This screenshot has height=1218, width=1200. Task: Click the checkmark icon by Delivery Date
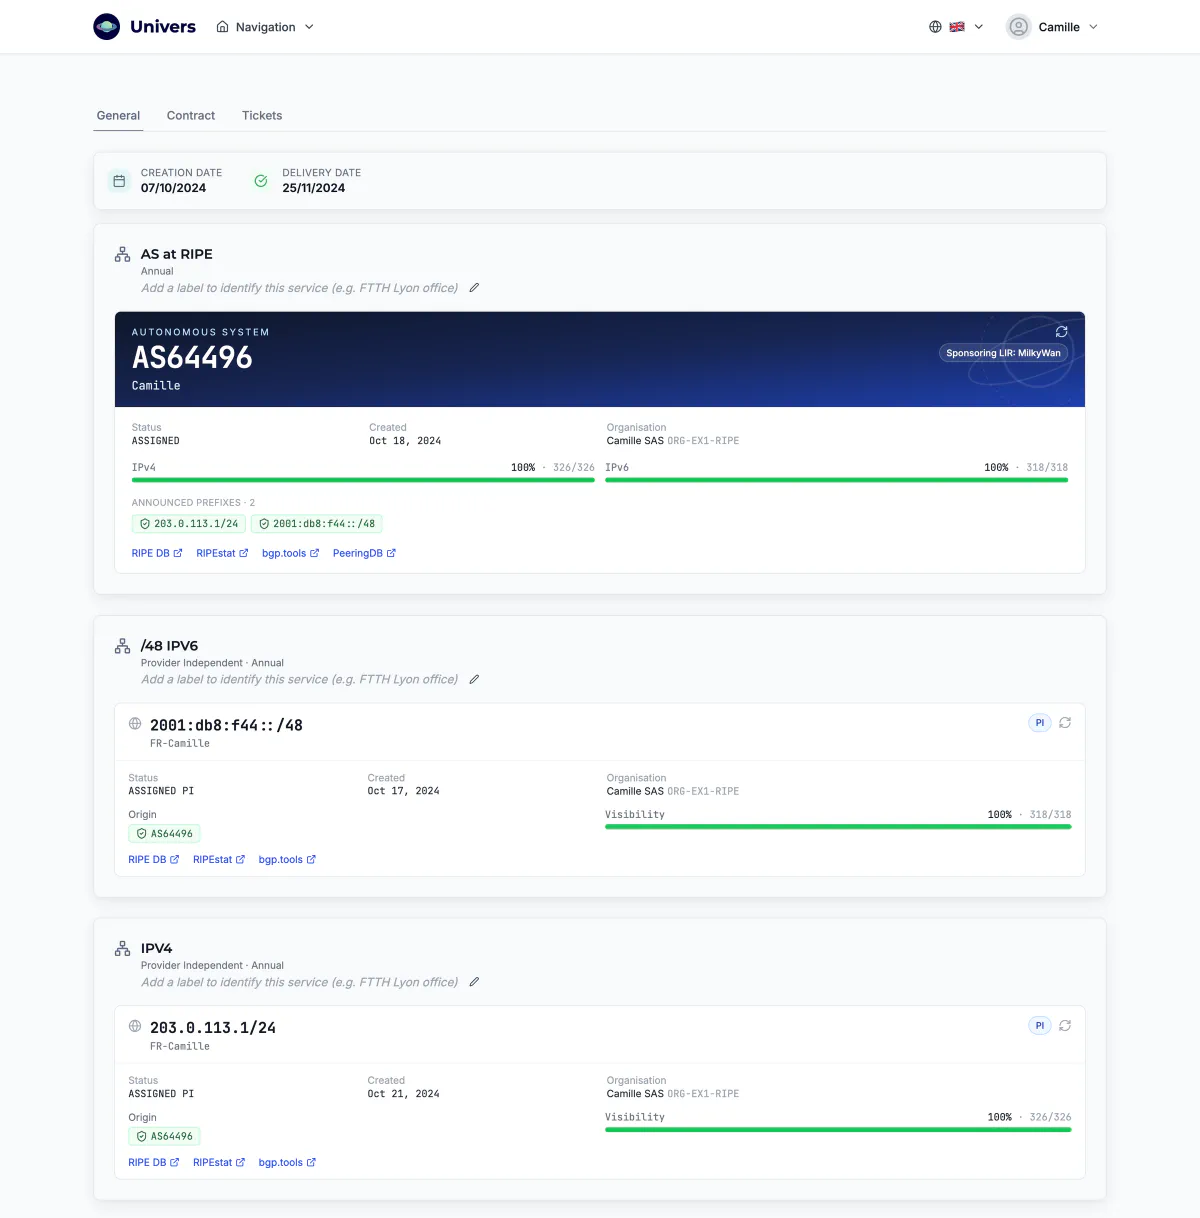pos(261,181)
